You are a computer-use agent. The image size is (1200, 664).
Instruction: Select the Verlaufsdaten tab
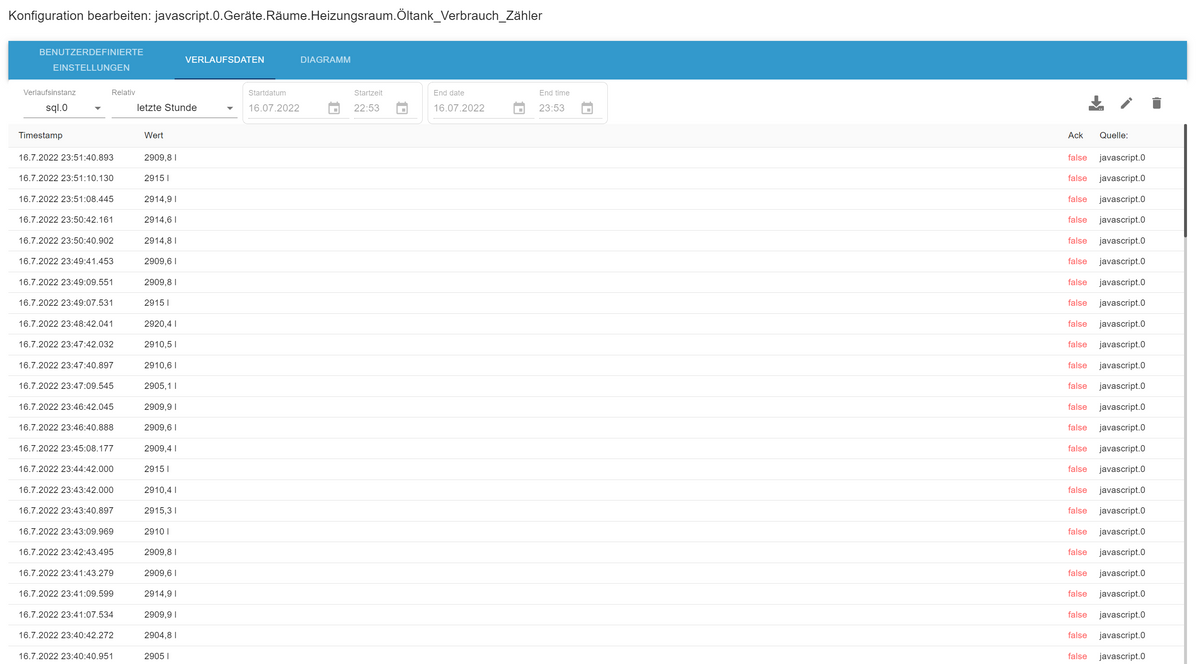225,60
